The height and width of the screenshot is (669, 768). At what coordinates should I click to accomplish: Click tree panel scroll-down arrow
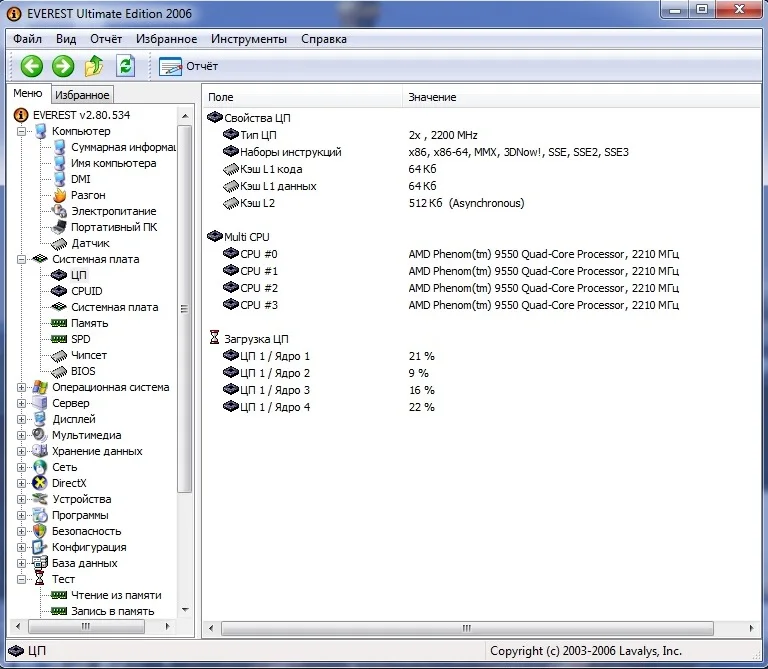[x=185, y=610]
